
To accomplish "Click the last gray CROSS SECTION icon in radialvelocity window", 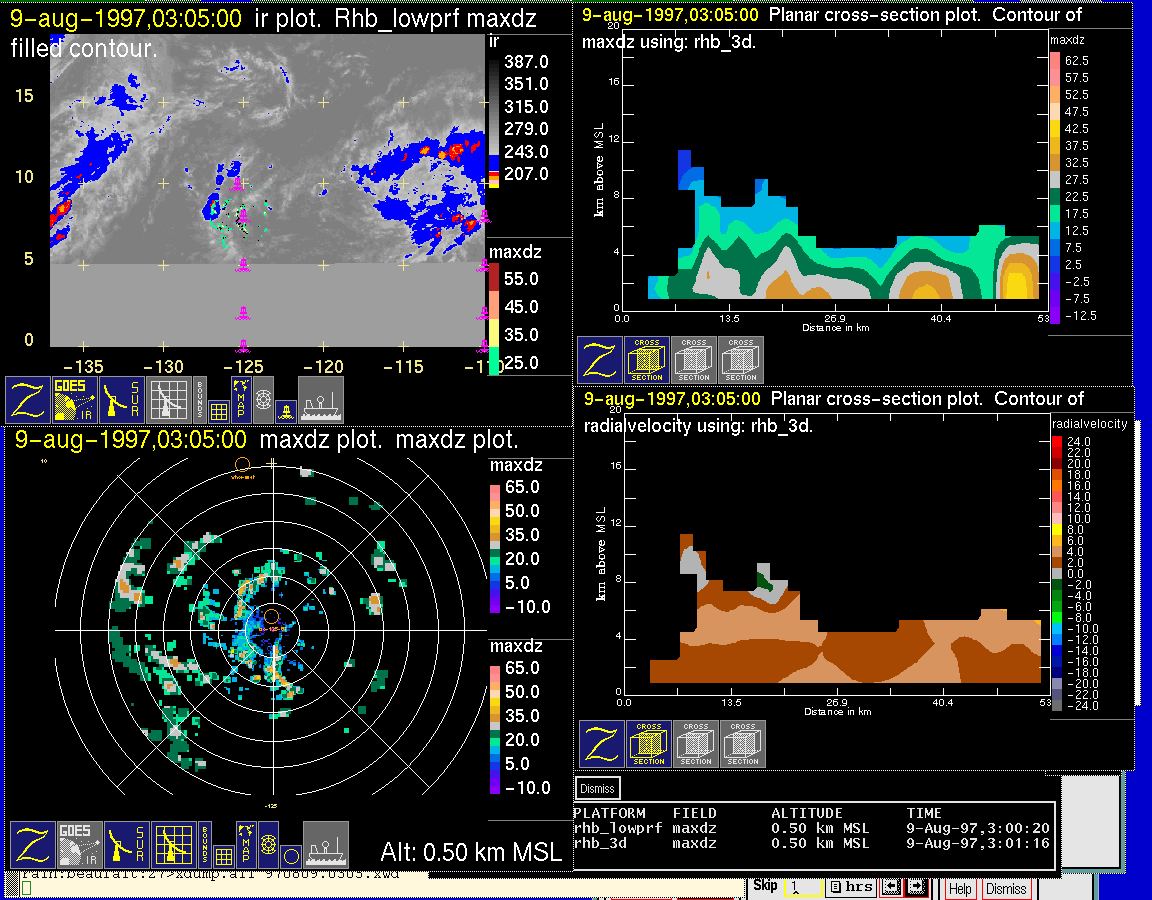I will (743, 744).
